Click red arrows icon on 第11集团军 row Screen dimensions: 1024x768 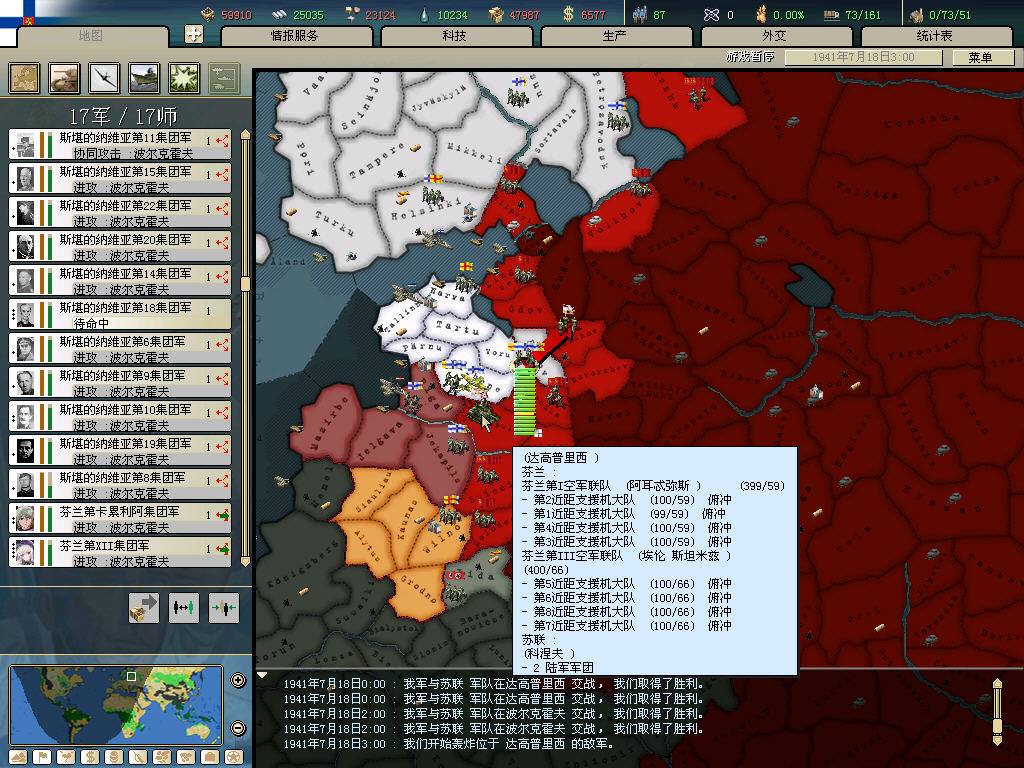[222, 140]
